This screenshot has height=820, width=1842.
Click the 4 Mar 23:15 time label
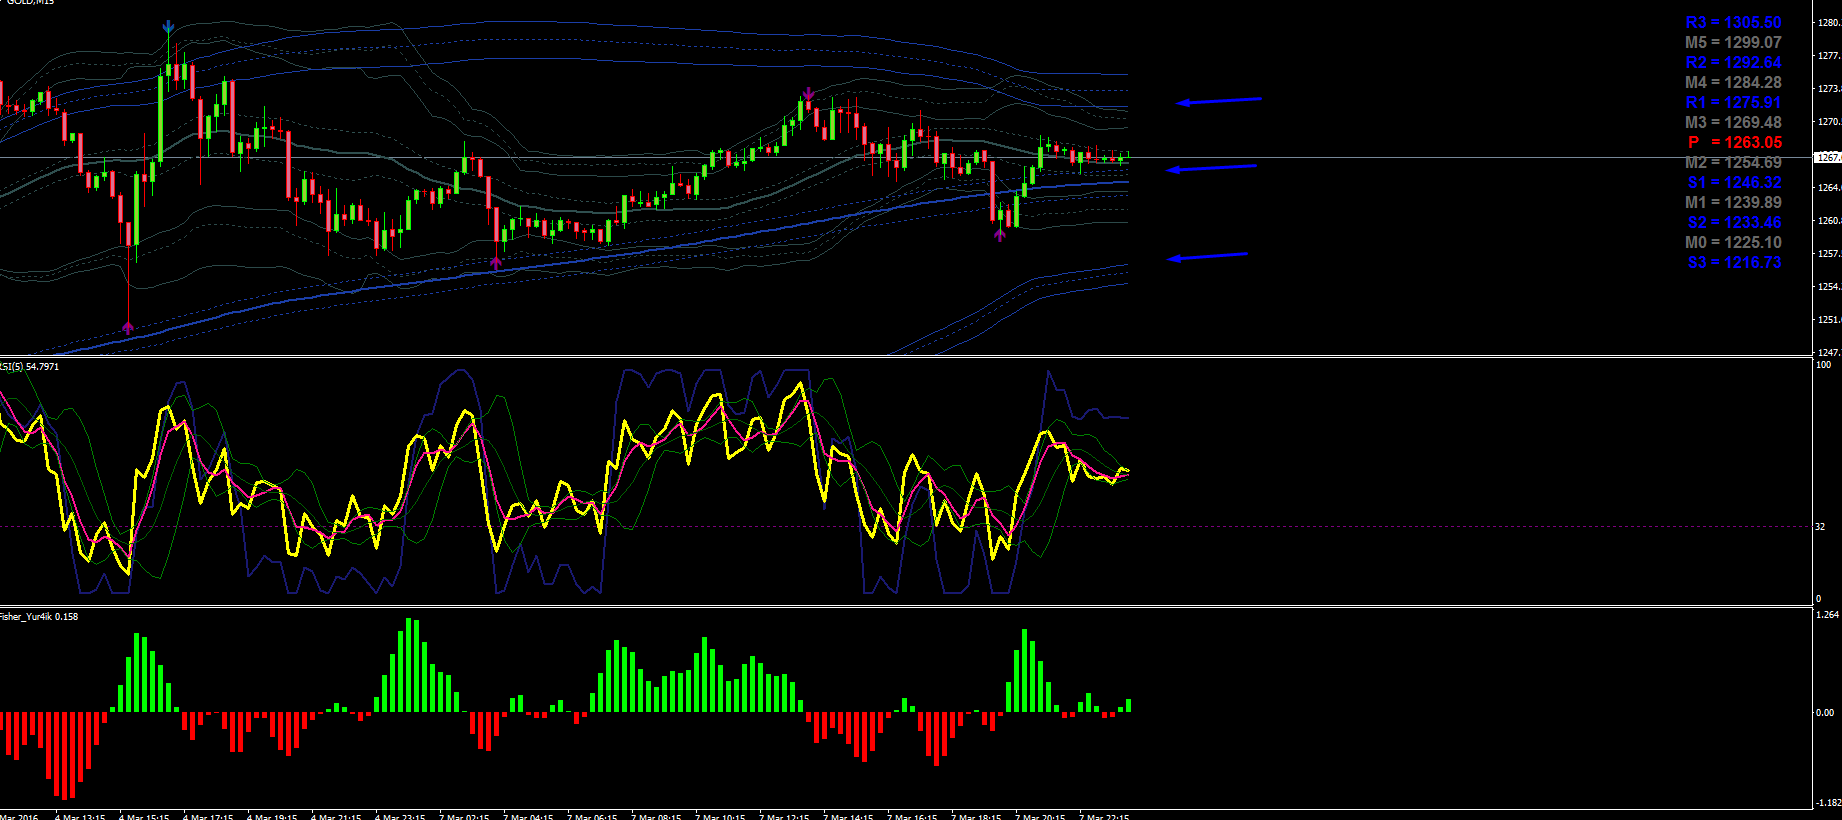[x=401, y=816]
